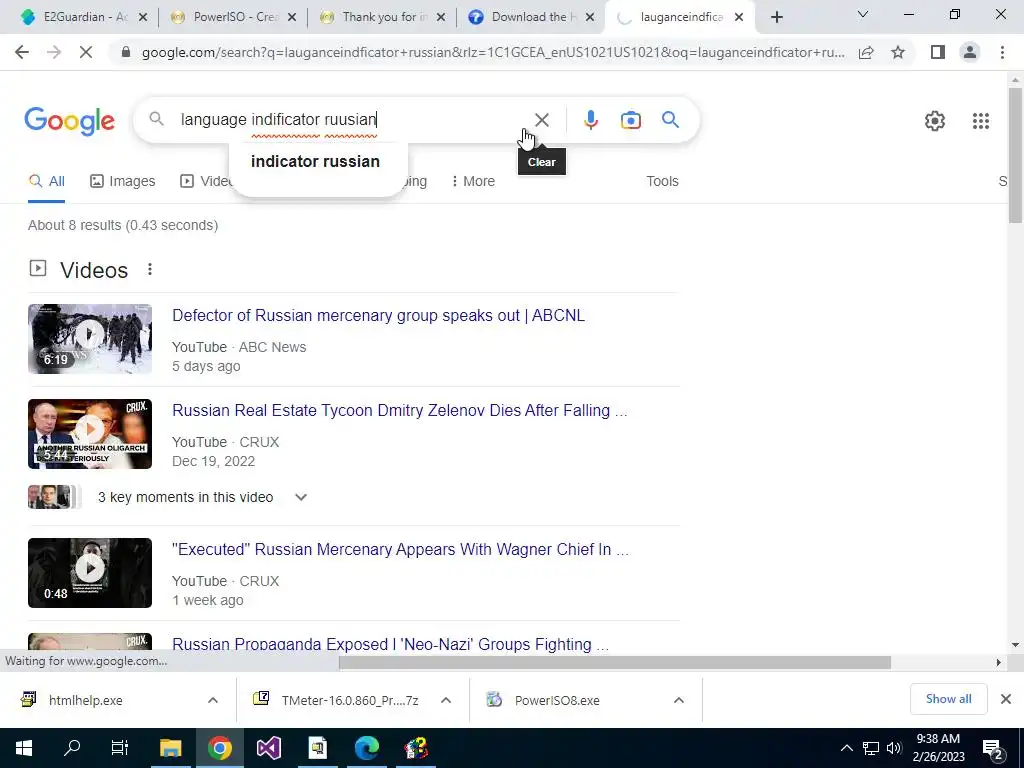Click the address bar URL
Image resolution: width=1024 pixels, height=768 pixels.
click(x=493, y=52)
